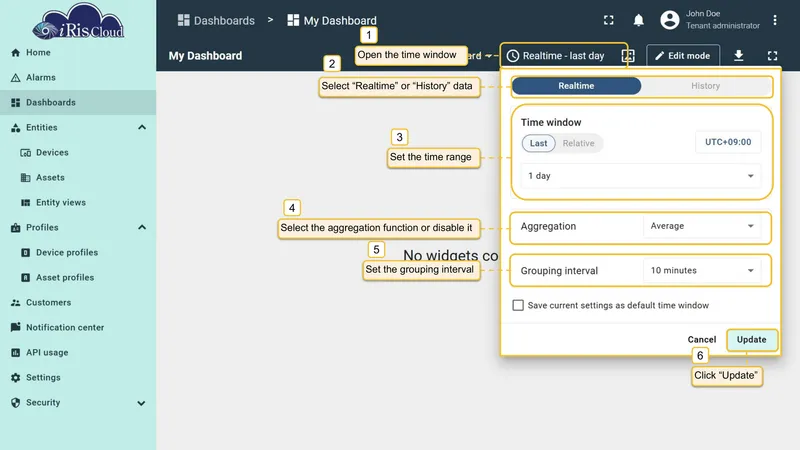
Task: Open the Assets sidebar entry
Action: coord(78,178)
